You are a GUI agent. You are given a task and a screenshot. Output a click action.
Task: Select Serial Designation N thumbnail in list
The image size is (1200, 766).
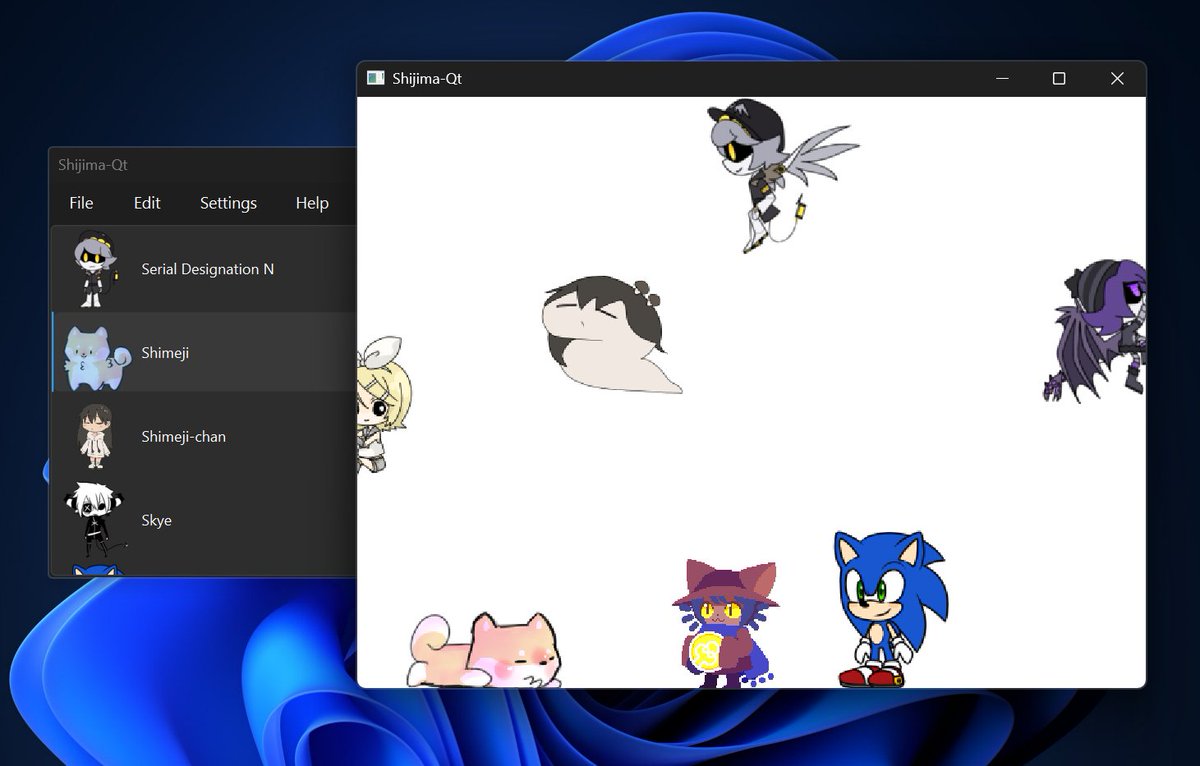(96, 269)
